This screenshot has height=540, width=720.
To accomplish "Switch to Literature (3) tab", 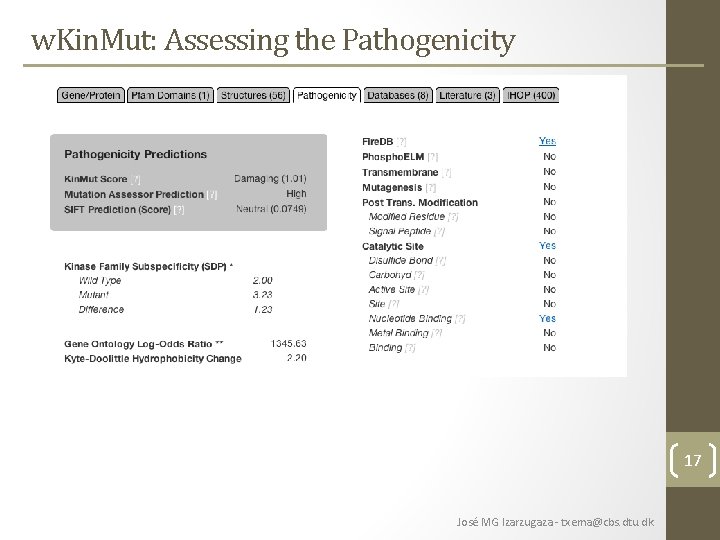I will [x=467, y=95].
